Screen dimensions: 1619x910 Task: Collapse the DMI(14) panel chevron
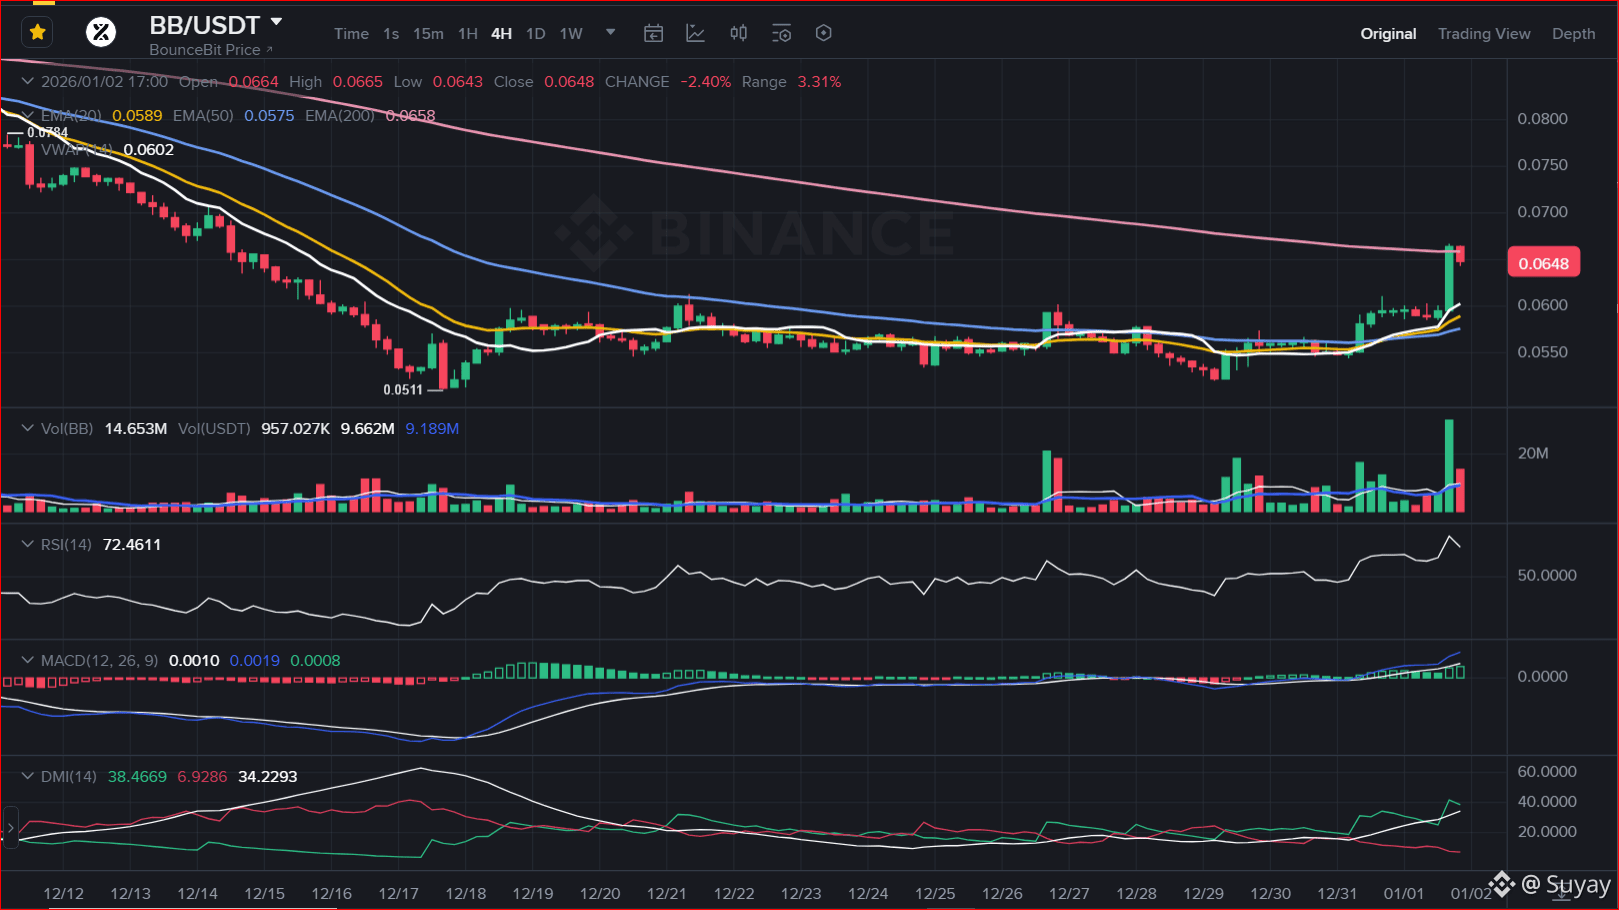(28, 777)
